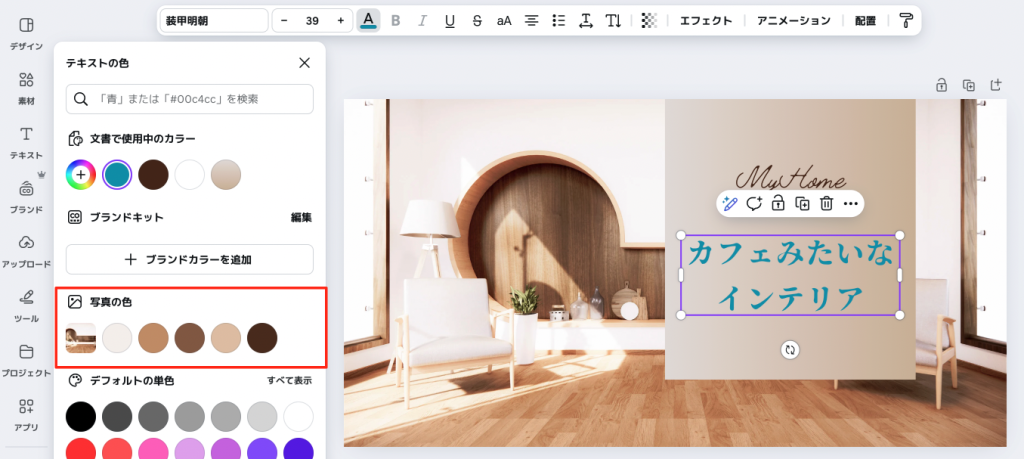Apply strikethrough to the text
The image size is (1024, 459).
[476, 20]
